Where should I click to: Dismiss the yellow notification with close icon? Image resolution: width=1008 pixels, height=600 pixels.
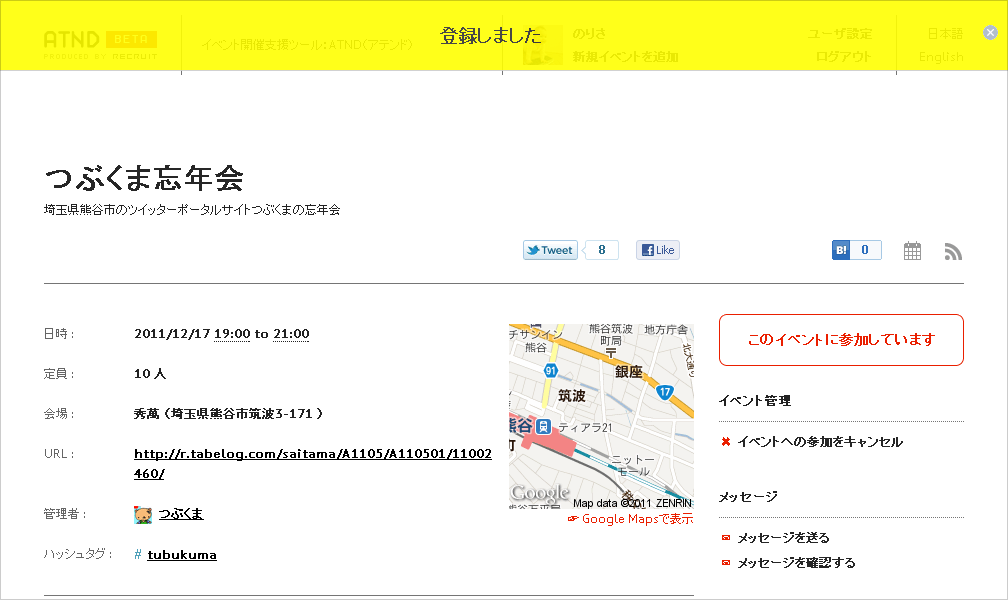(x=990, y=33)
